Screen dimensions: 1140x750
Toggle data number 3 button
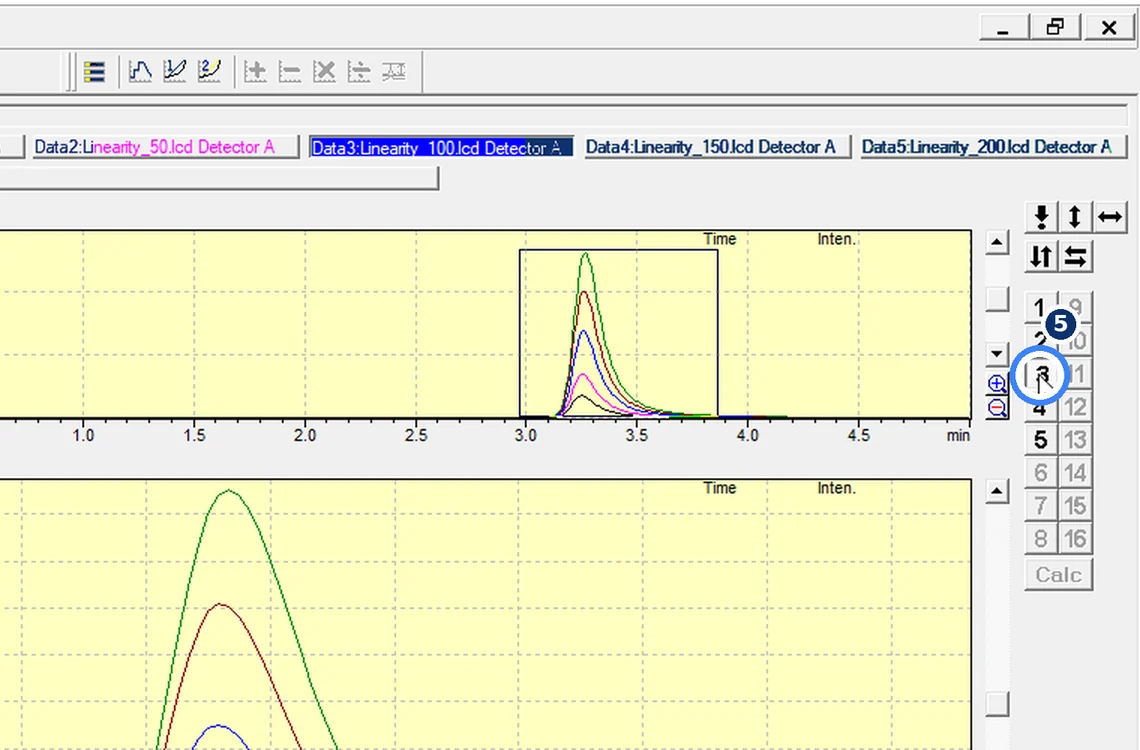pyautogui.click(x=1041, y=375)
